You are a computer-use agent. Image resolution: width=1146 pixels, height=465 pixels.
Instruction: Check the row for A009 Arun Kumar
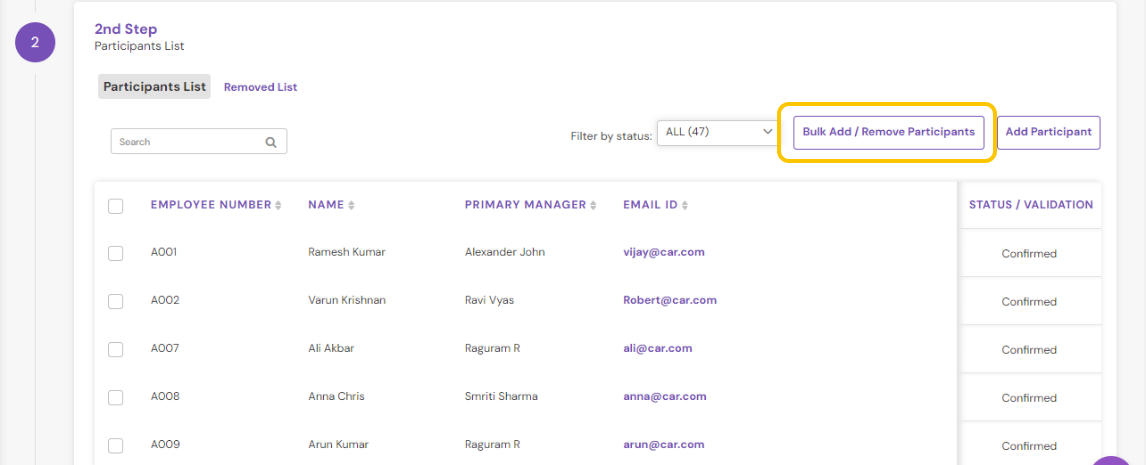115,445
